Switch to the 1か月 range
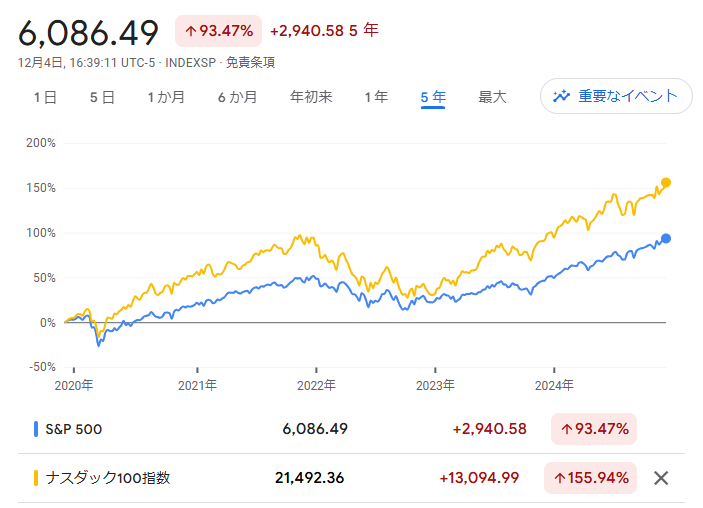Viewport: 703px width, 508px height. [x=166, y=97]
